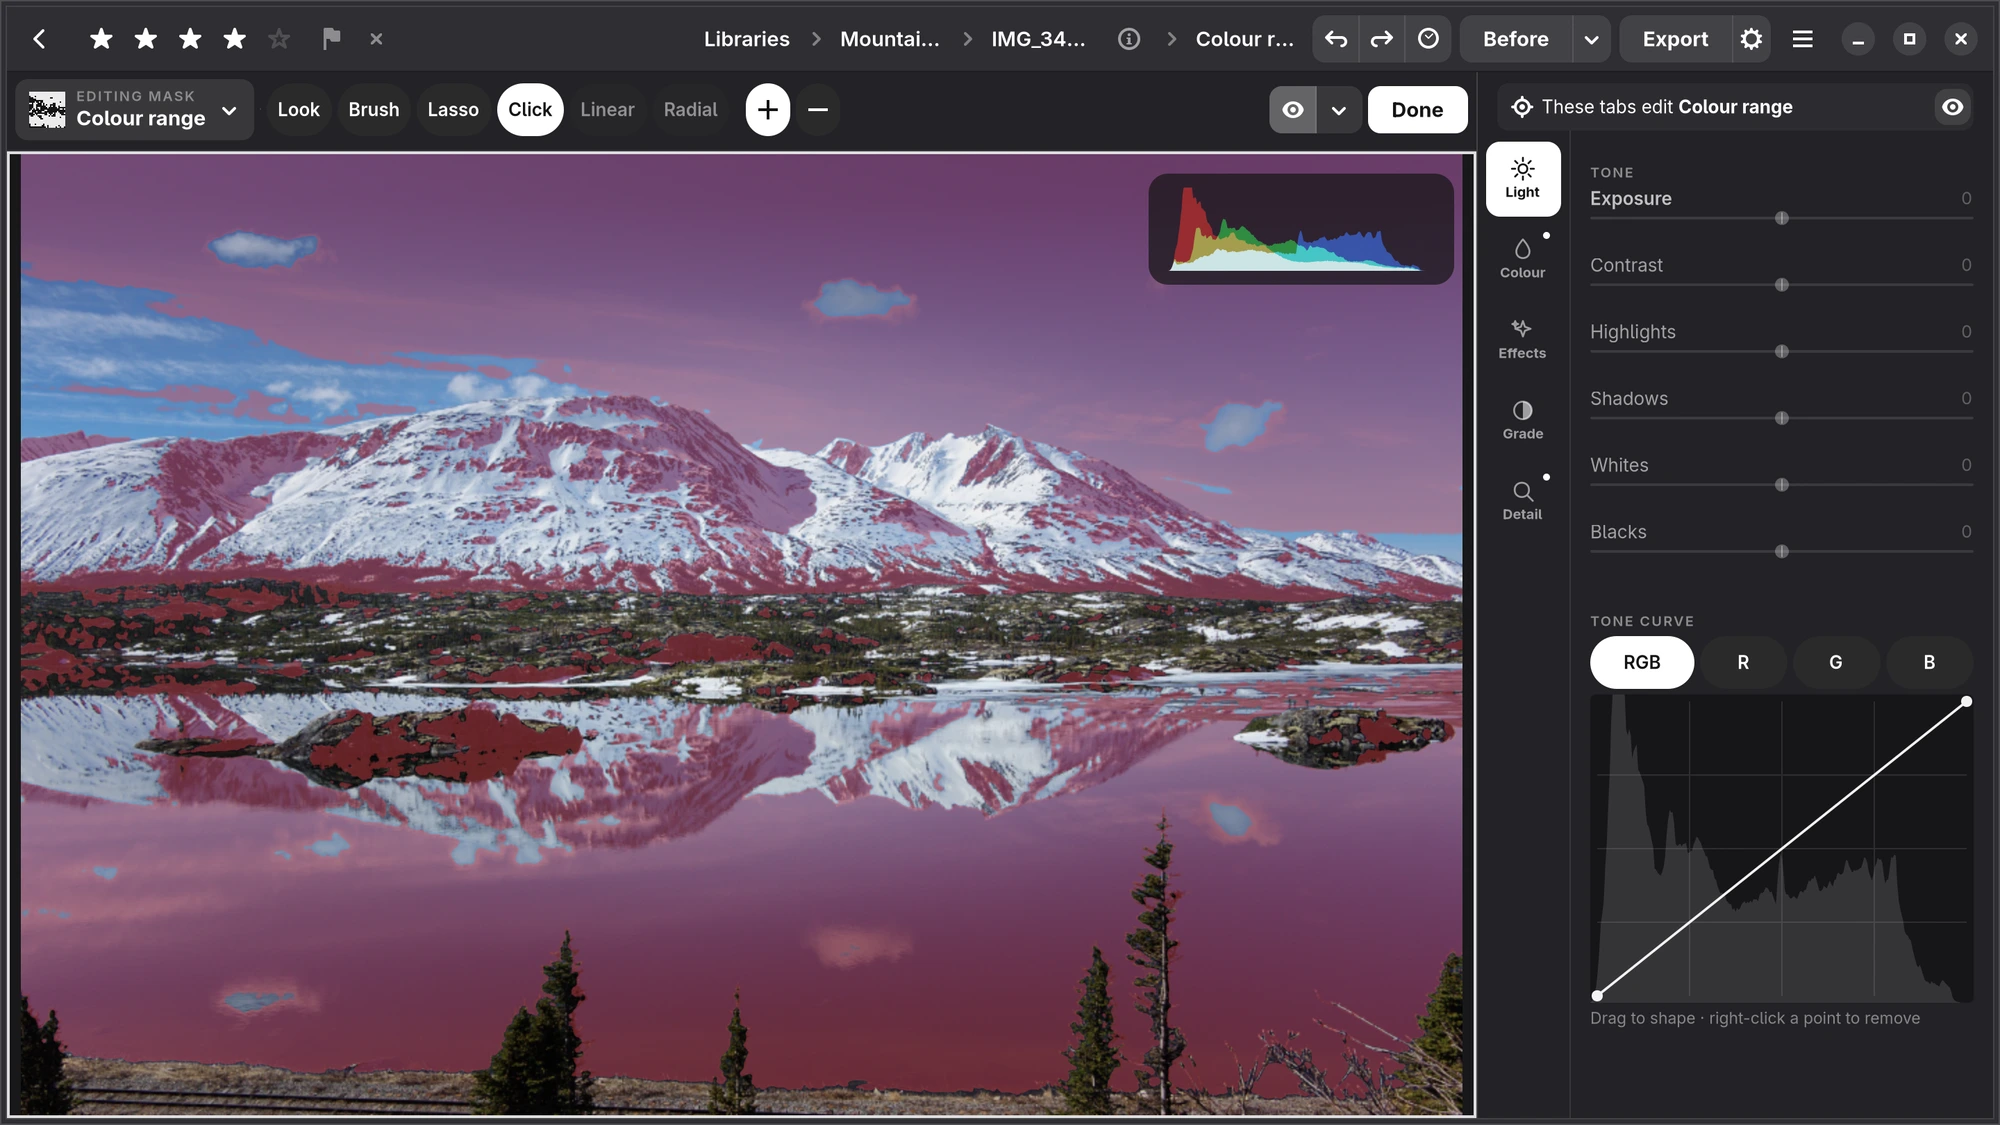2000x1125 pixels.
Task: Set rating to three stars
Action: [190, 39]
